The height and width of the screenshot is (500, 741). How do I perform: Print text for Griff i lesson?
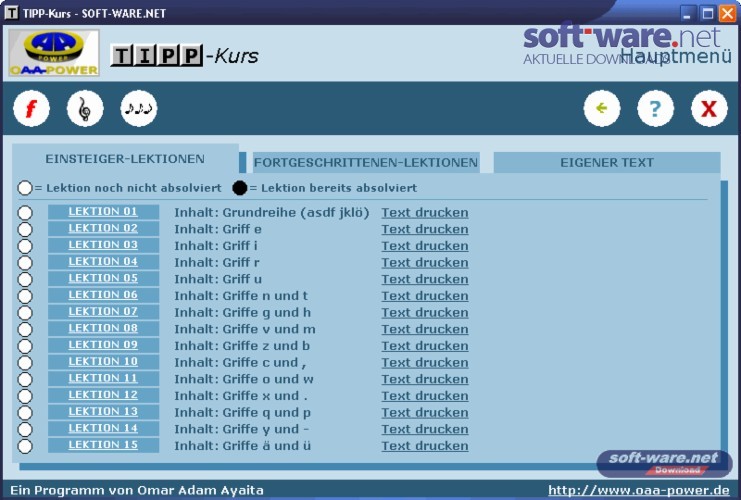(x=425, y=246)
